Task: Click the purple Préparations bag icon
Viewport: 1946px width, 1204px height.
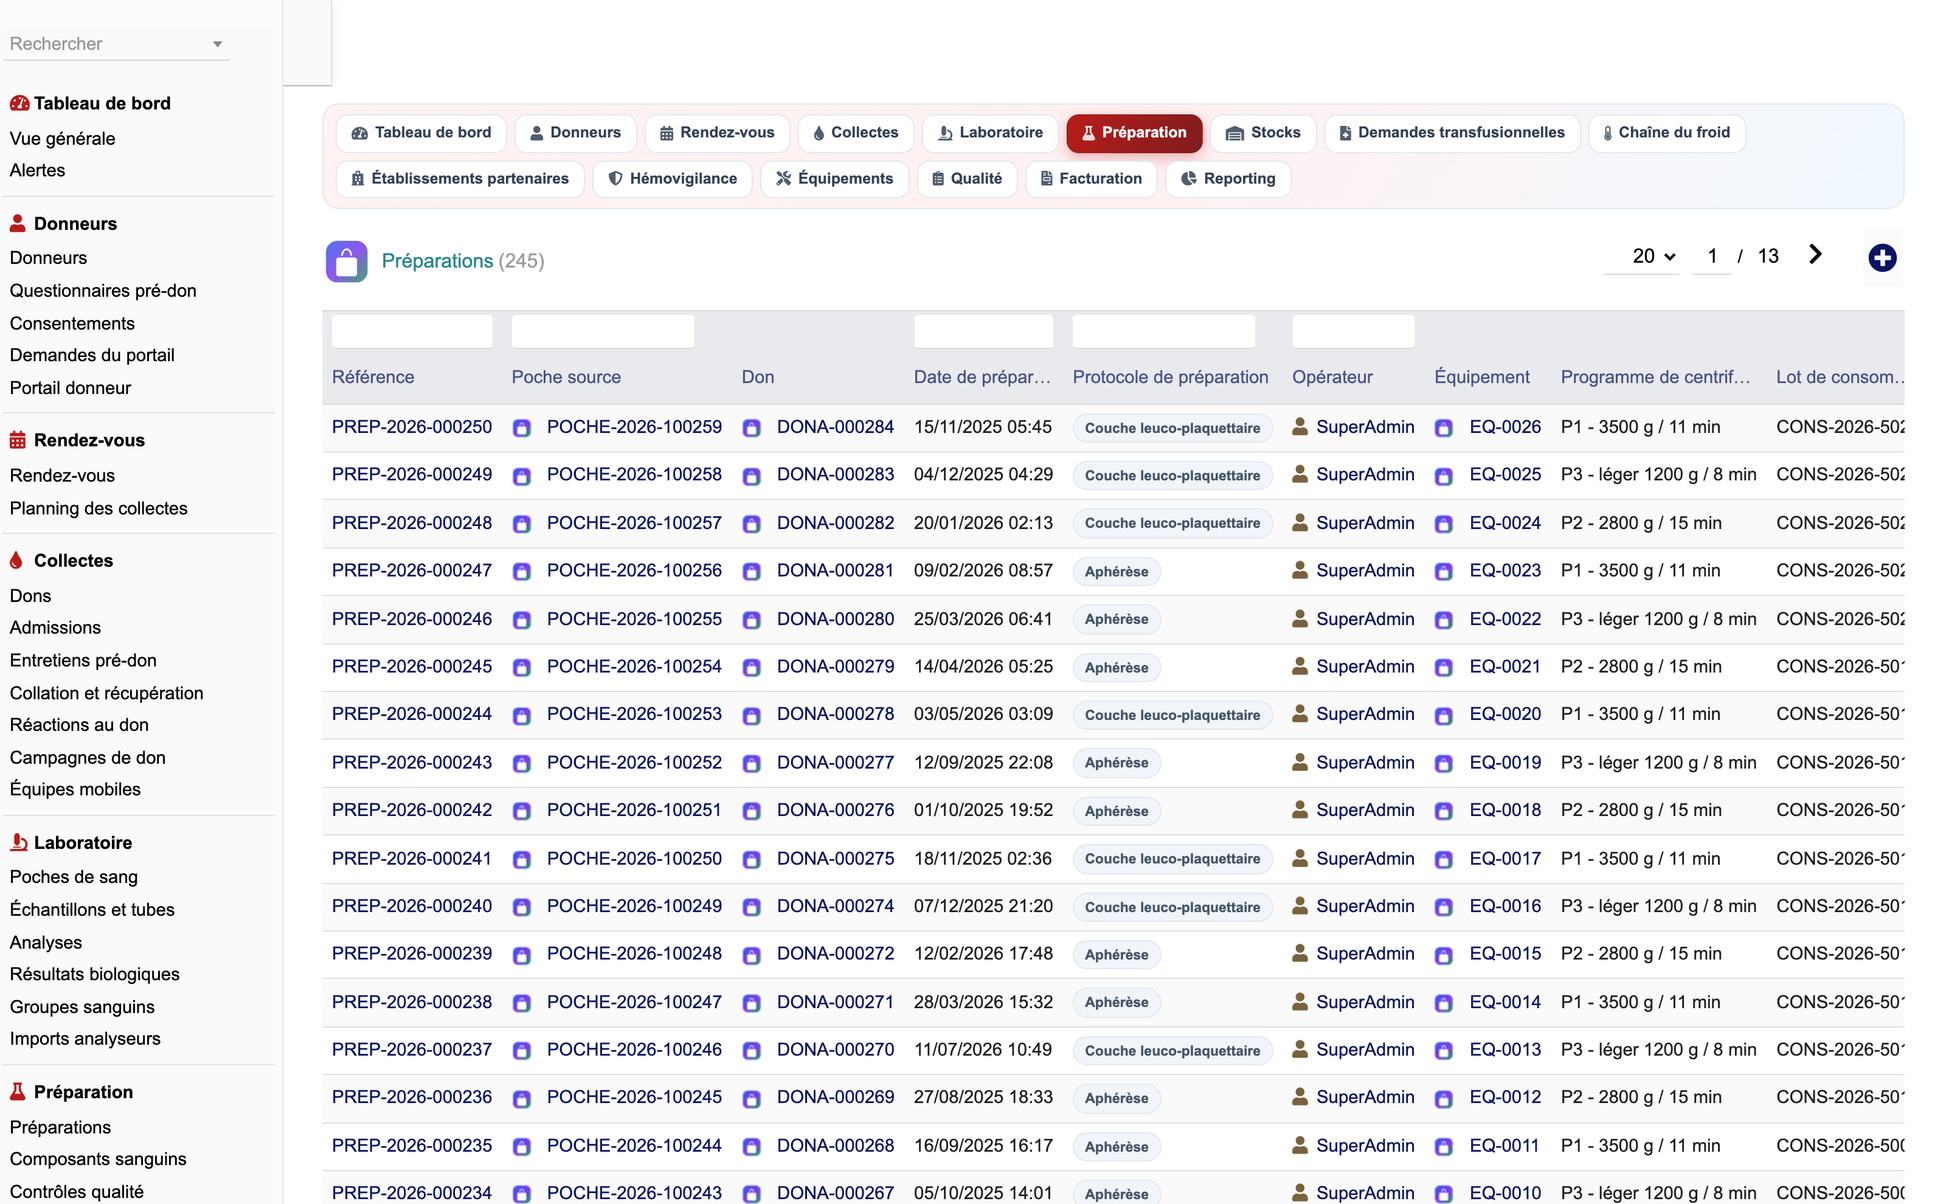Action: click(346, 262)
